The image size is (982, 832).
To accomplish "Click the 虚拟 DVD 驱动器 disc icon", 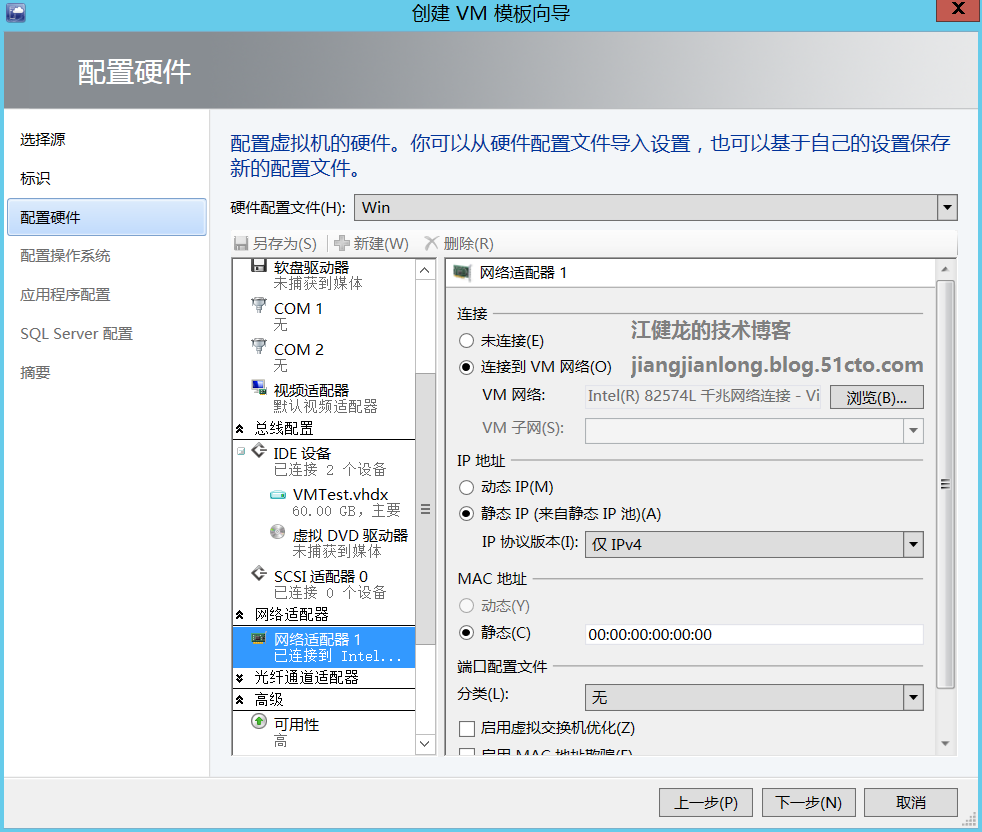I will (x=277, y=532).
